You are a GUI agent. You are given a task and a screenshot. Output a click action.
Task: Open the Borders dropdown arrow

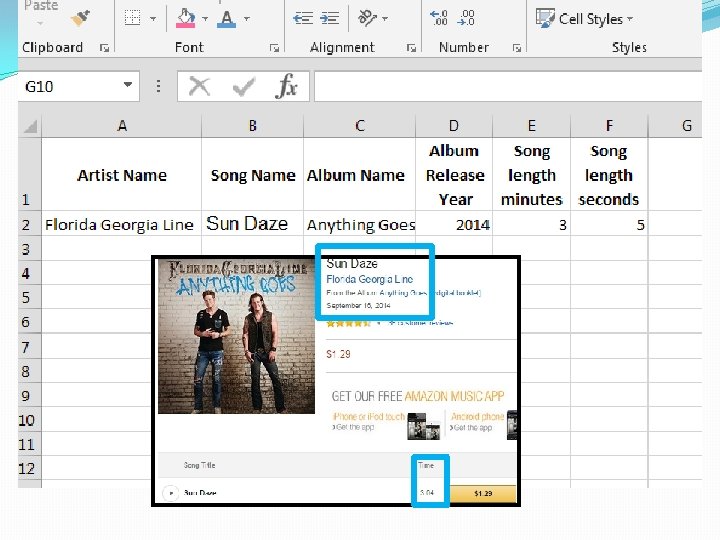153,19
